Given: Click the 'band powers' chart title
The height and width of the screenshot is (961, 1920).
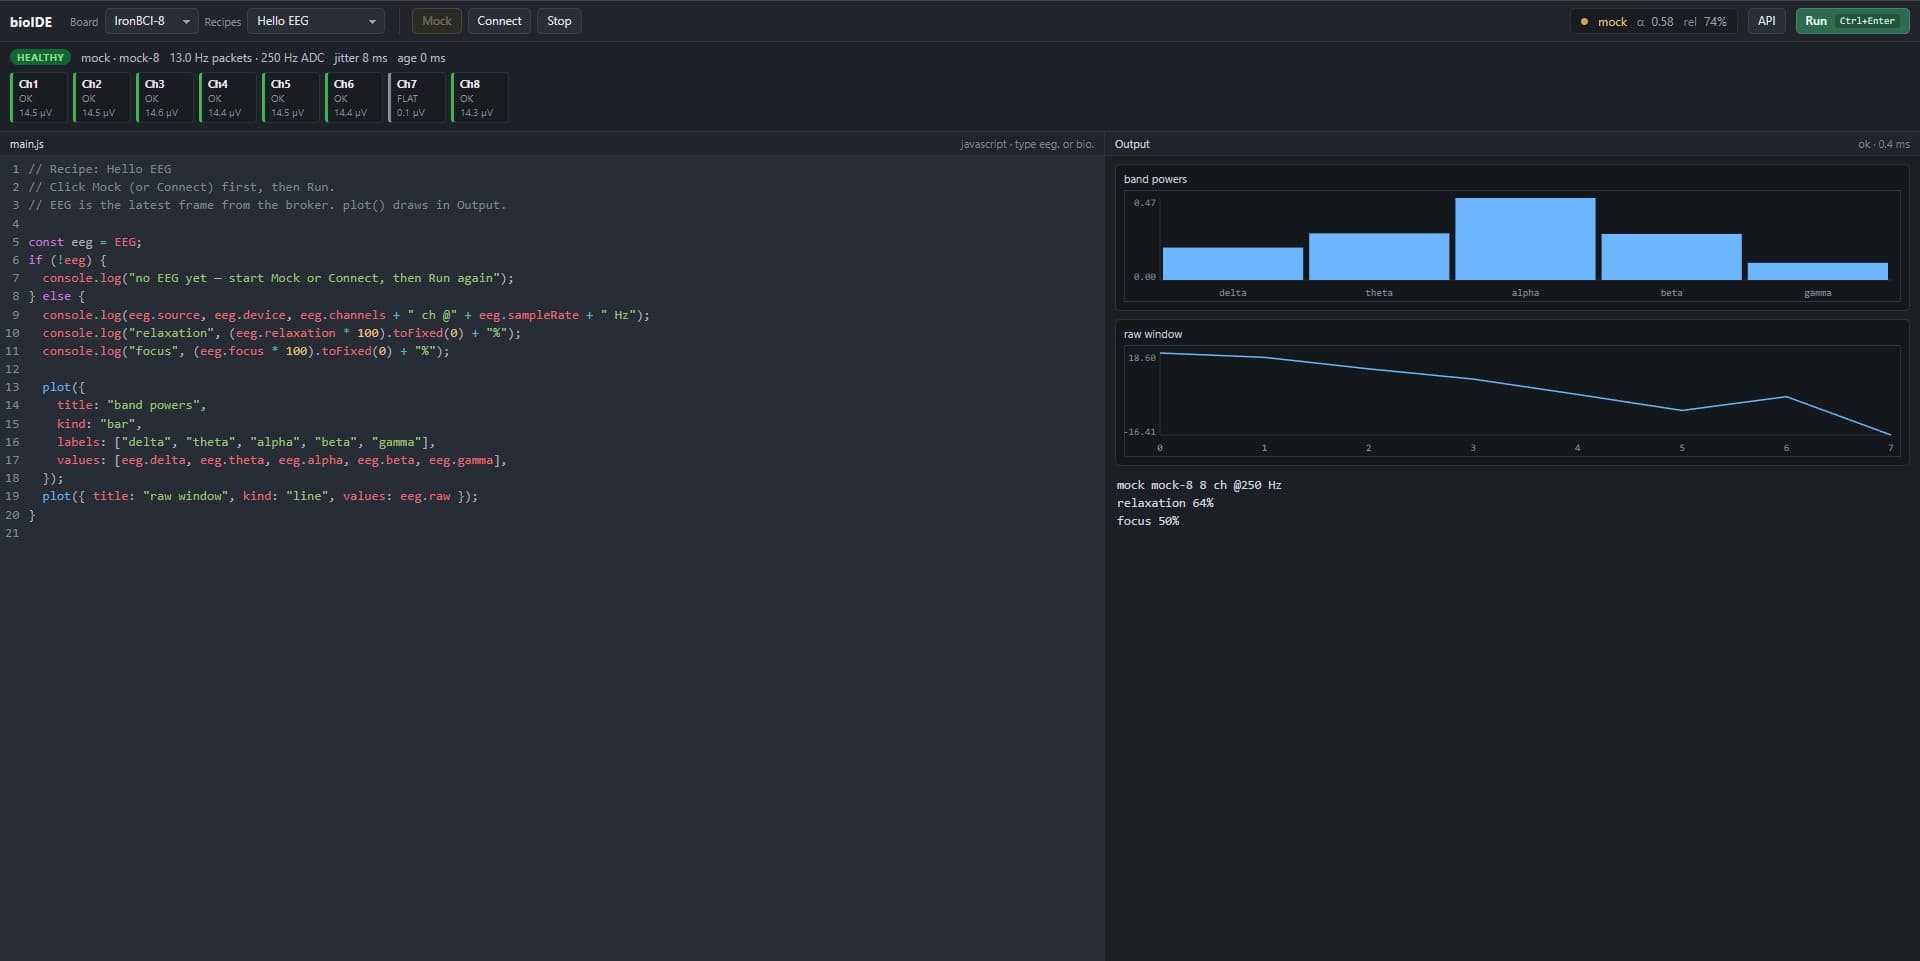Looking at the screenshot, I should click(1155, 179).
